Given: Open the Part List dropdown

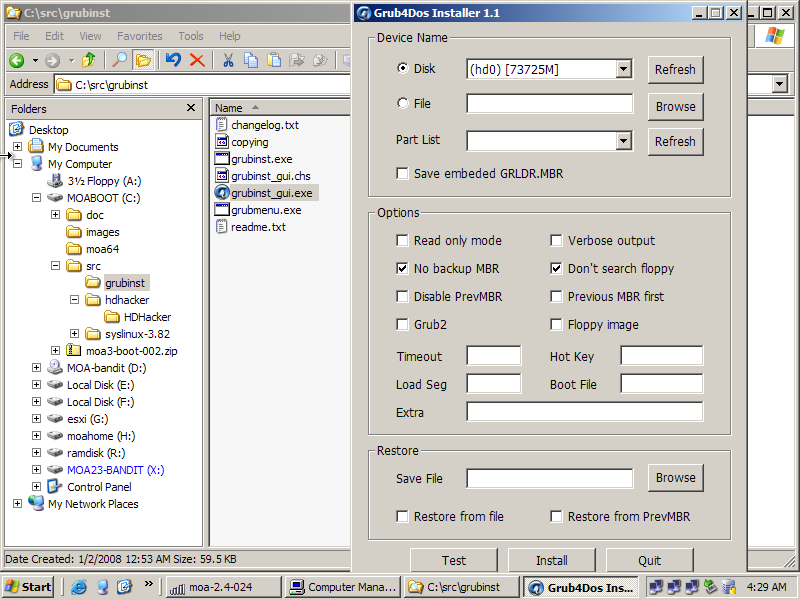Looking at the screenshot, I should (x=624, y=141).
